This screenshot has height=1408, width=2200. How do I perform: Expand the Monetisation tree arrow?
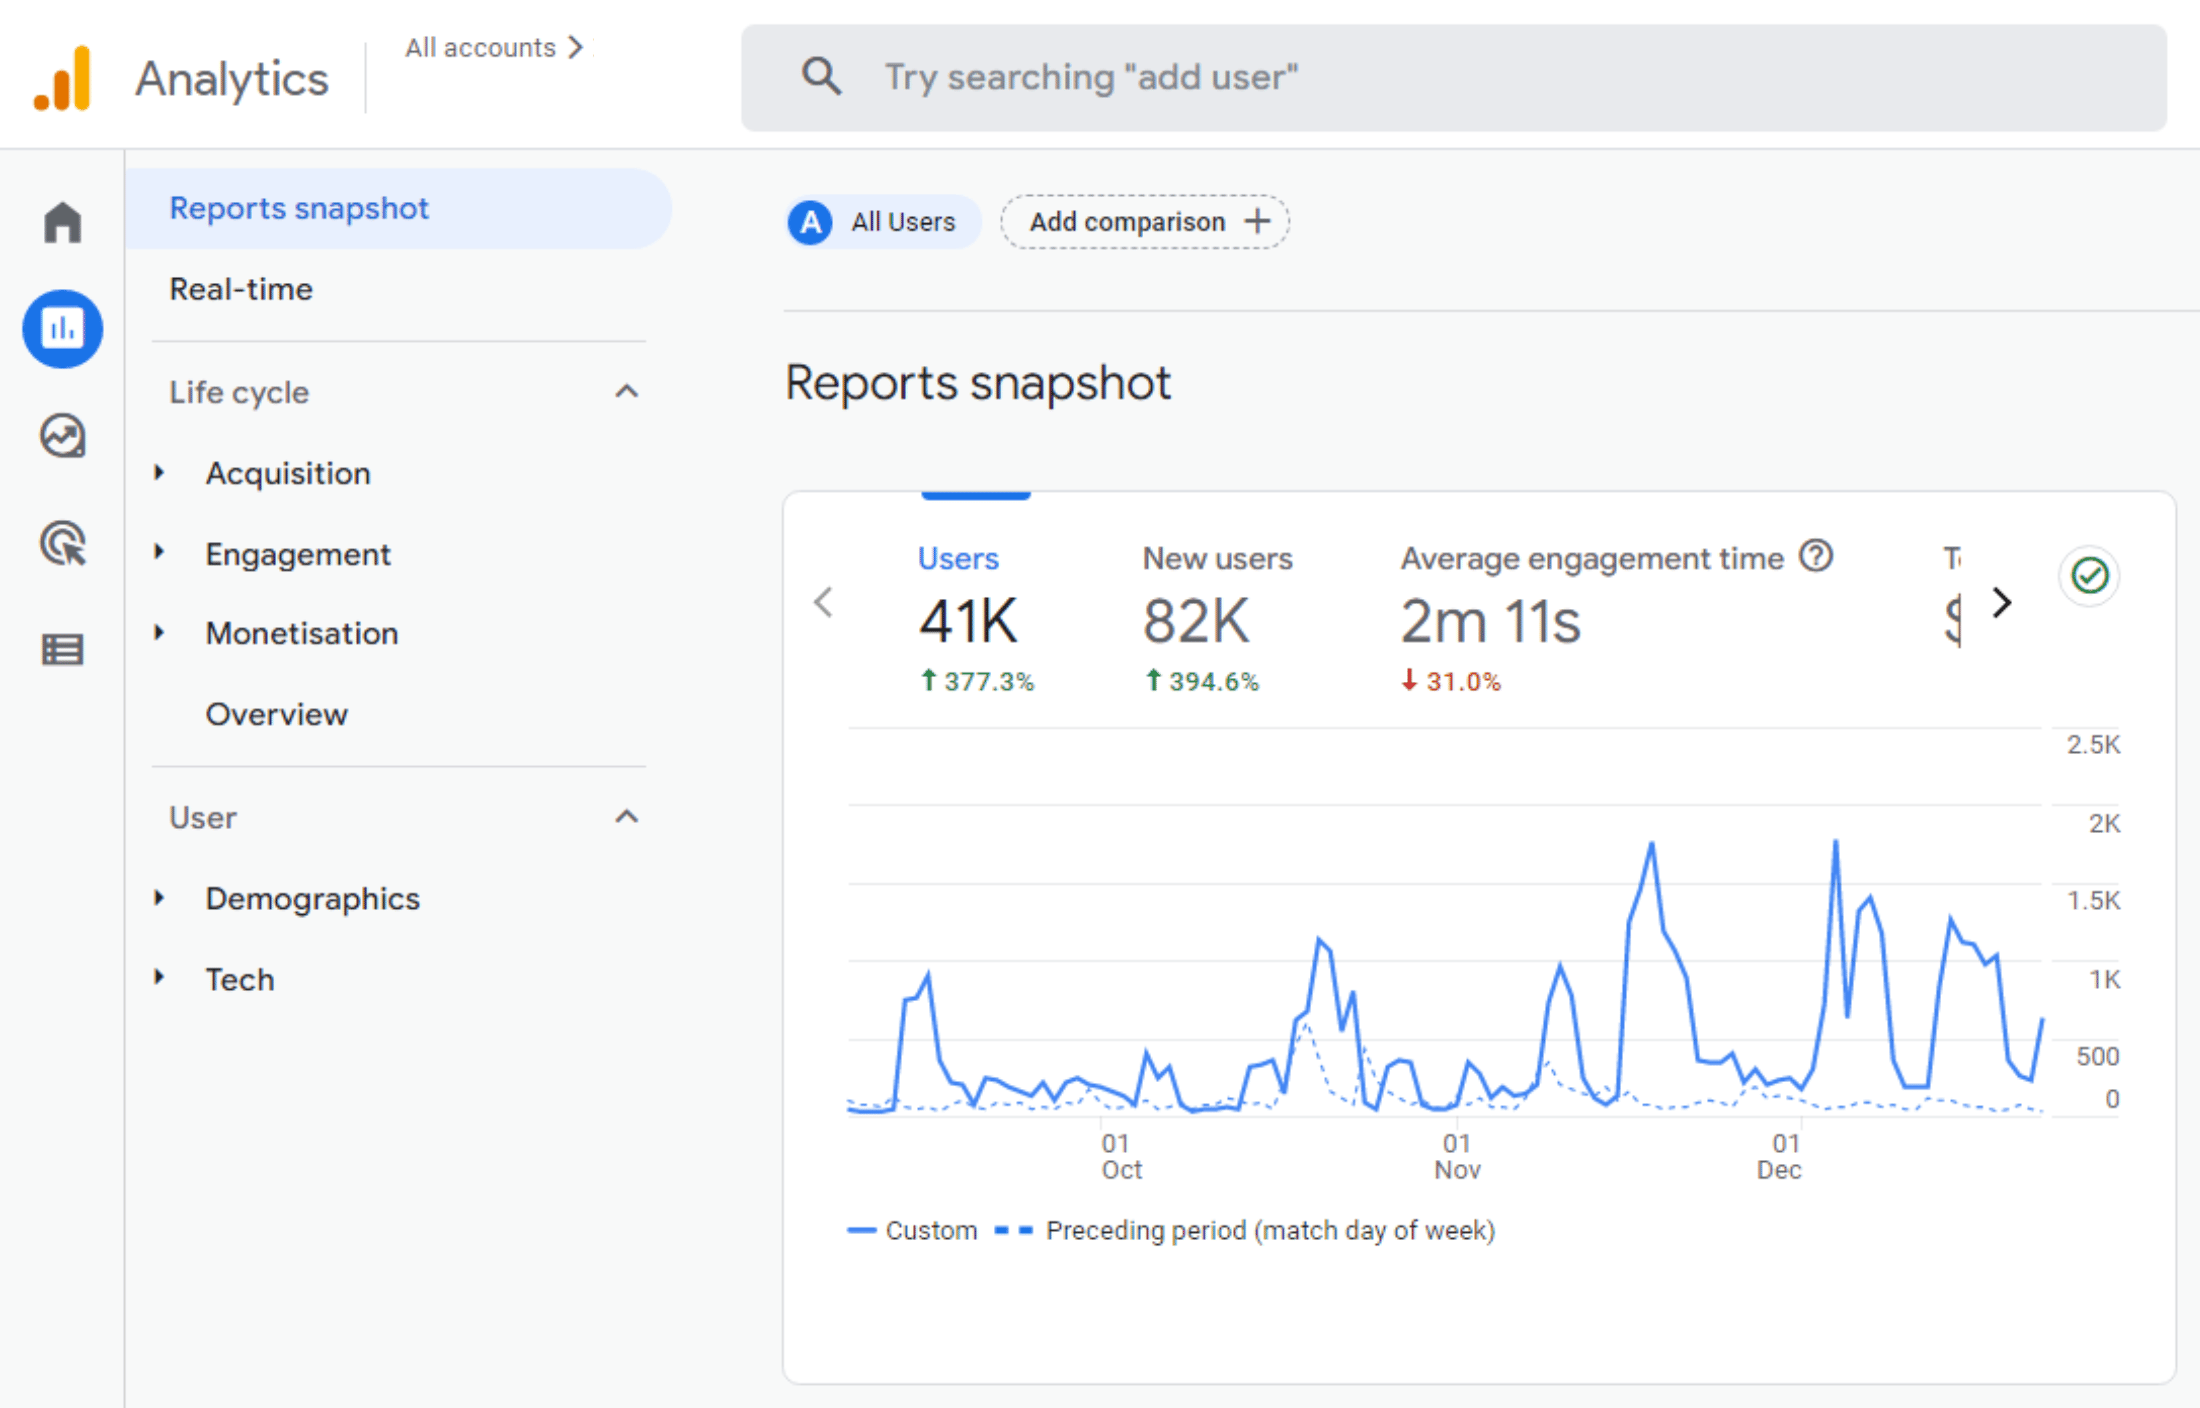159,632
